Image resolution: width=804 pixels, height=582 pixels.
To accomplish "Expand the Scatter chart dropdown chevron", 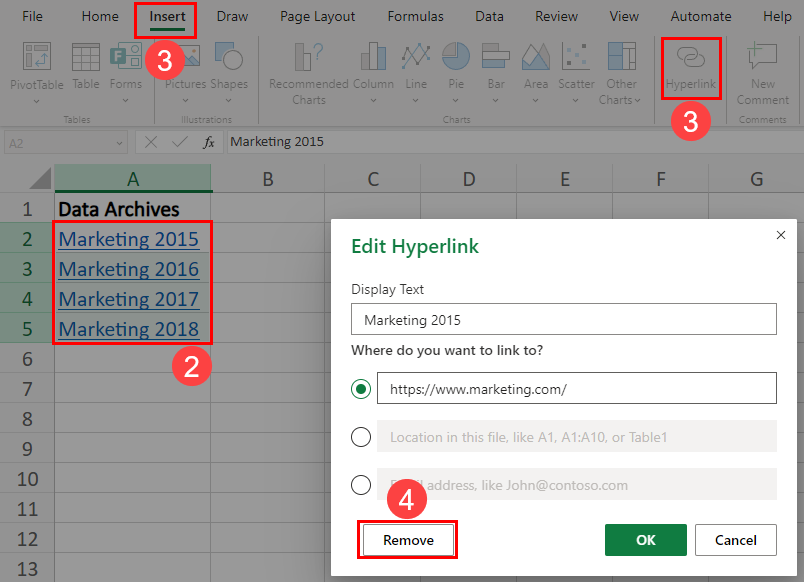I will point(575,101).
